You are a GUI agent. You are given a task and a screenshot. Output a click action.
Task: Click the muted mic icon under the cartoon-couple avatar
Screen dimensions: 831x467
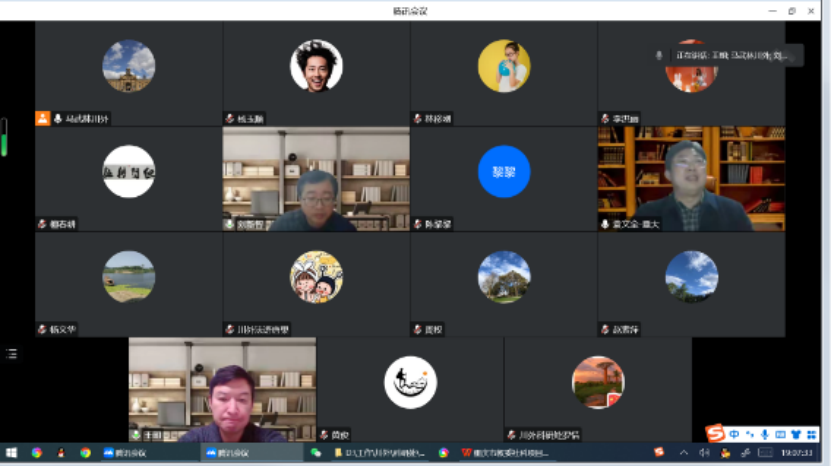[230, 329]
